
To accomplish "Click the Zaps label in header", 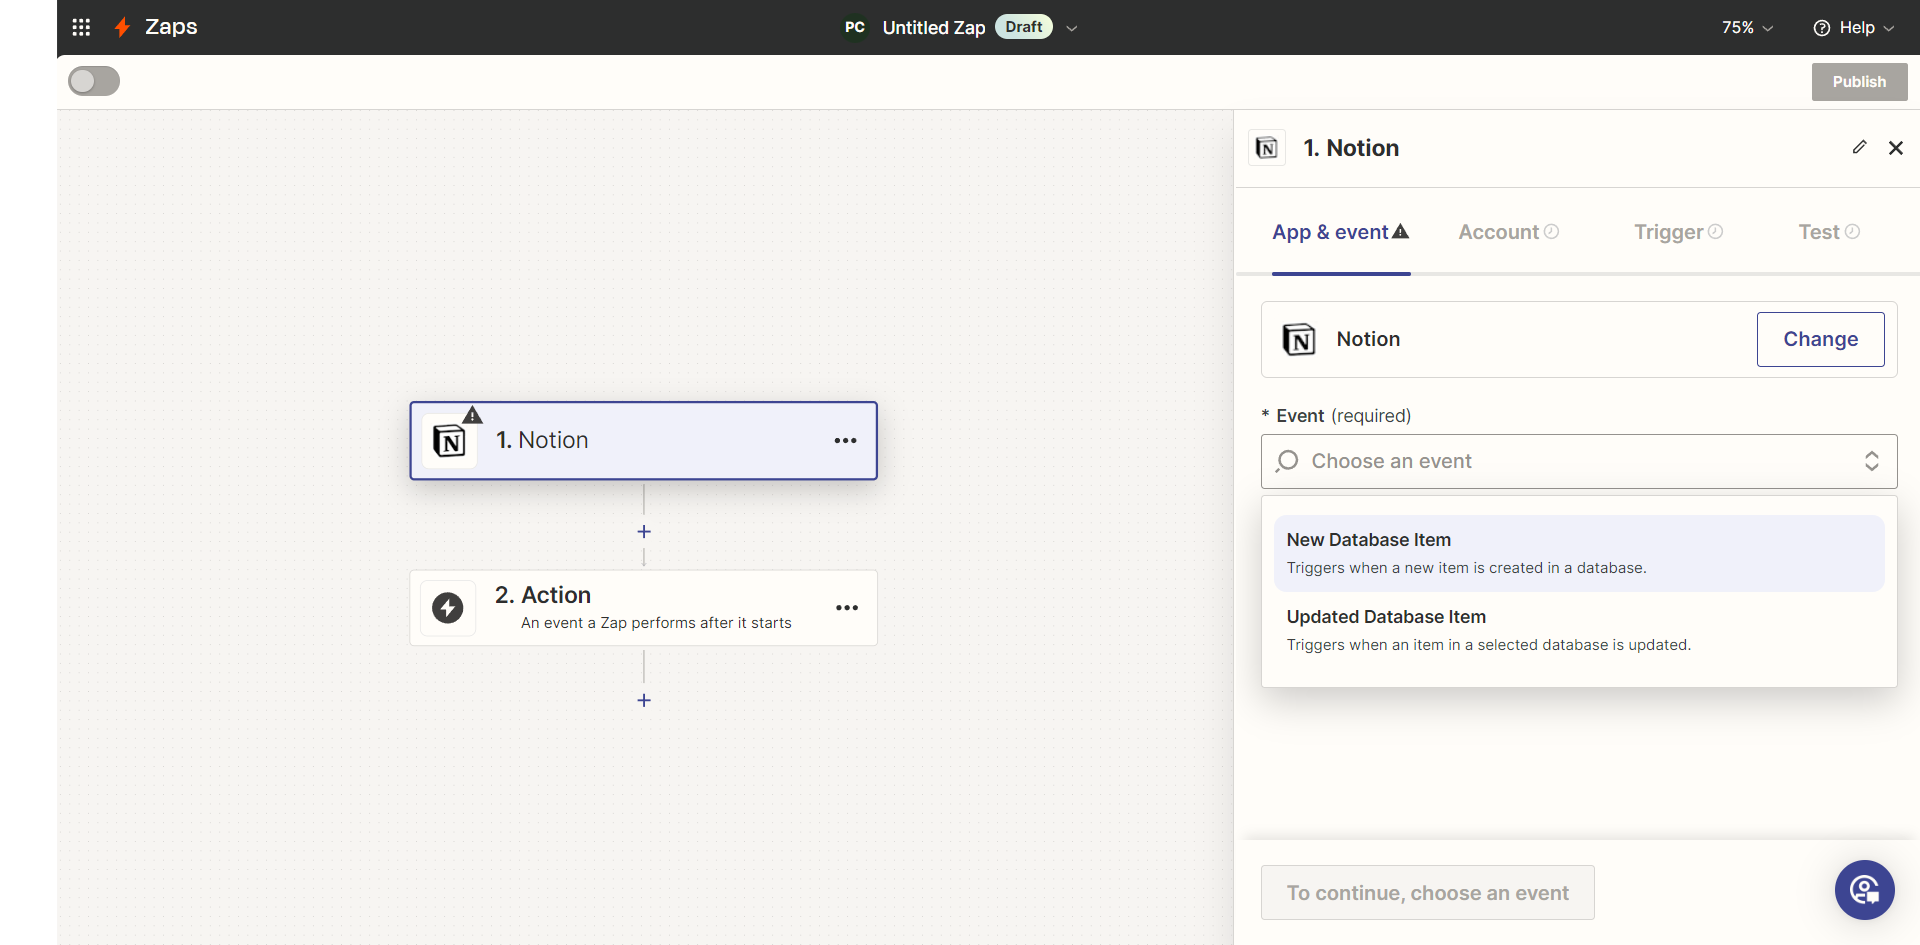I will click(171, 27).
